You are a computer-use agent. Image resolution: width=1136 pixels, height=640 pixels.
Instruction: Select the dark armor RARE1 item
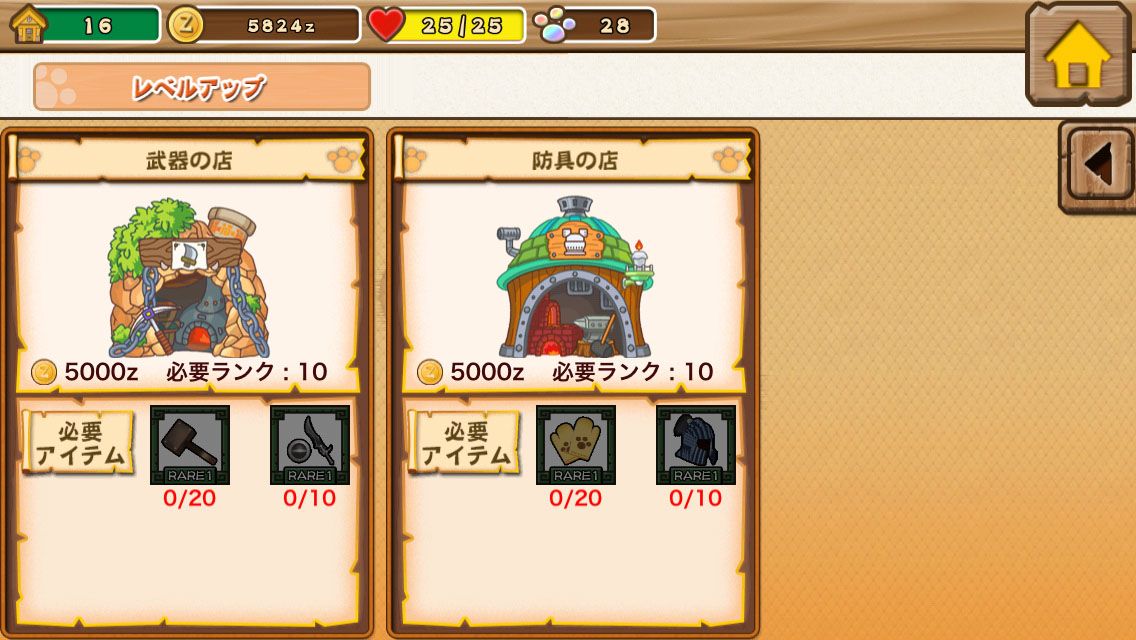click(696, 444)
